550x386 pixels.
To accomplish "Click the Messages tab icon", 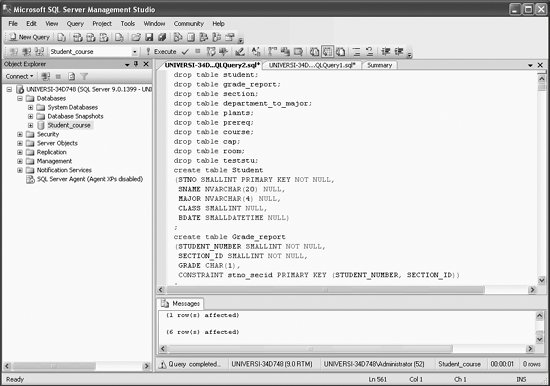I will pyautogui.click(x=165, y=304).
